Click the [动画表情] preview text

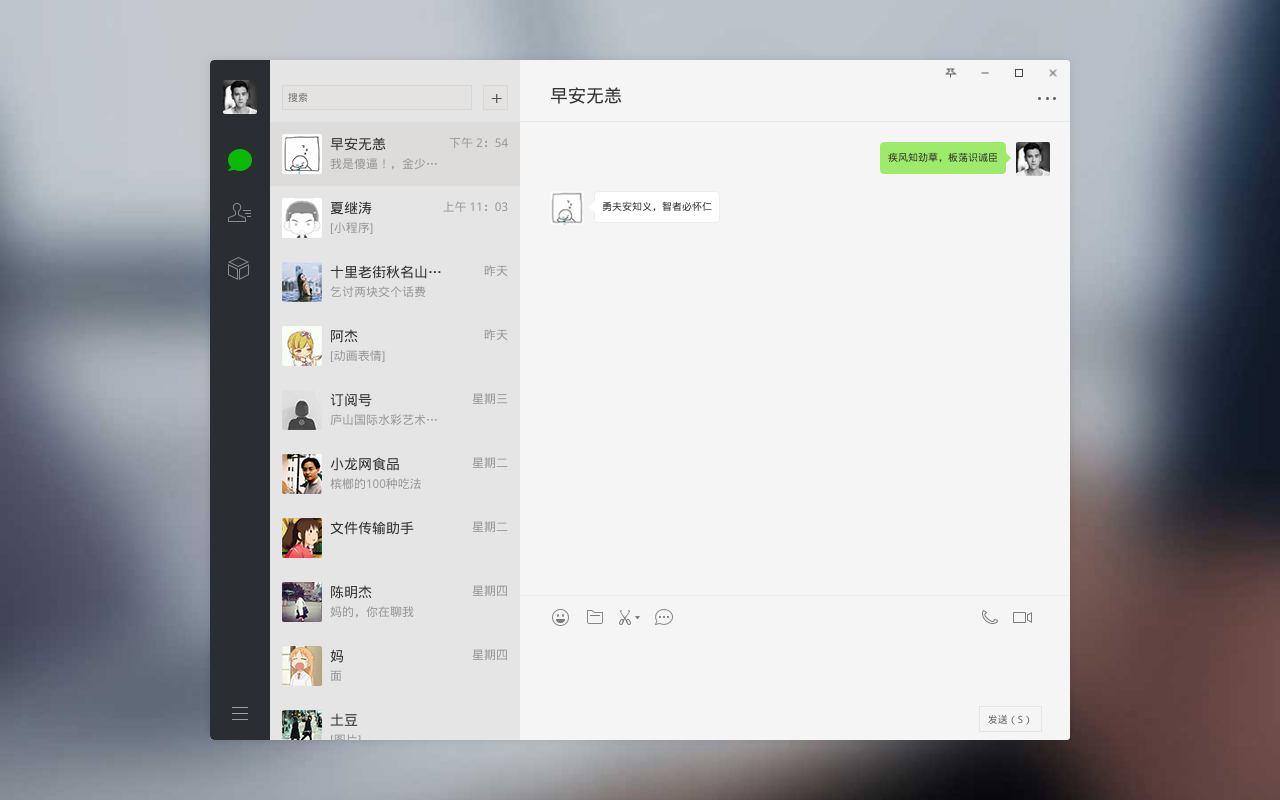tap(358, 356)
